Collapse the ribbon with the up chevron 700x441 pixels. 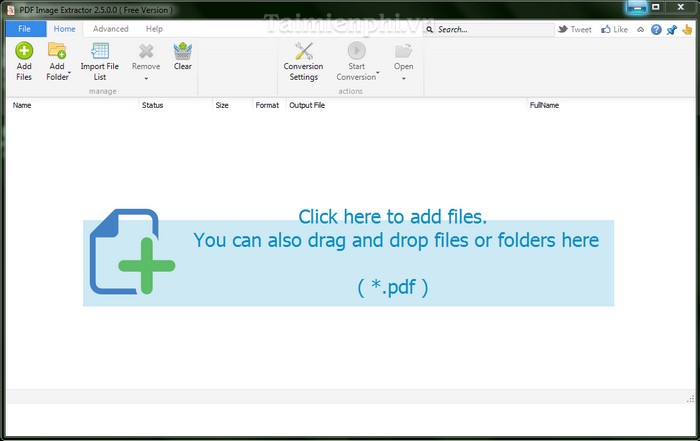tap(641, 29)
